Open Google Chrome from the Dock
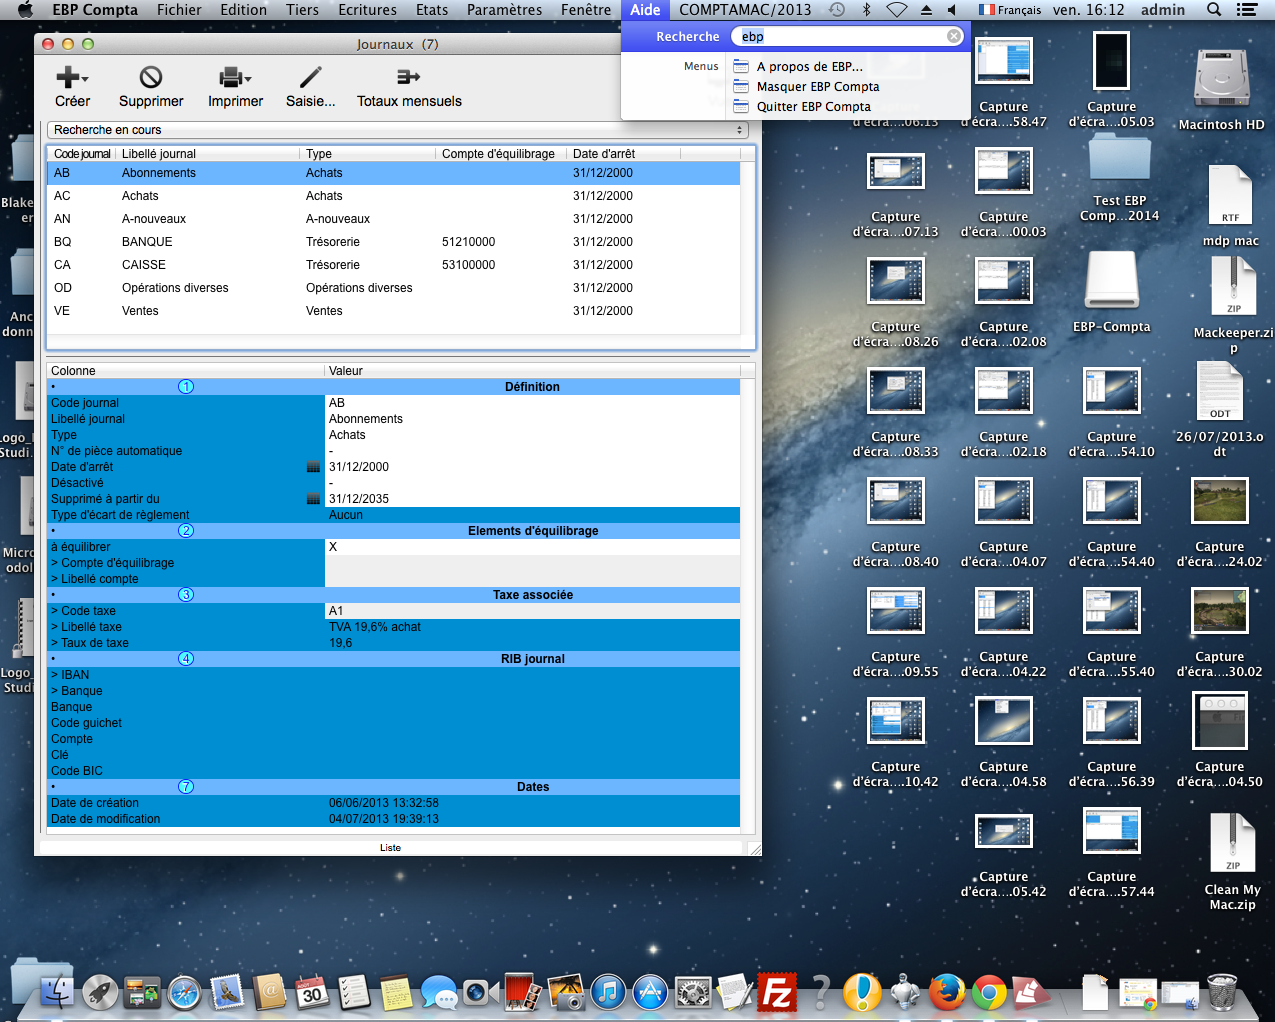This screenshot has height=1022, width=1275. coord(989,993)
